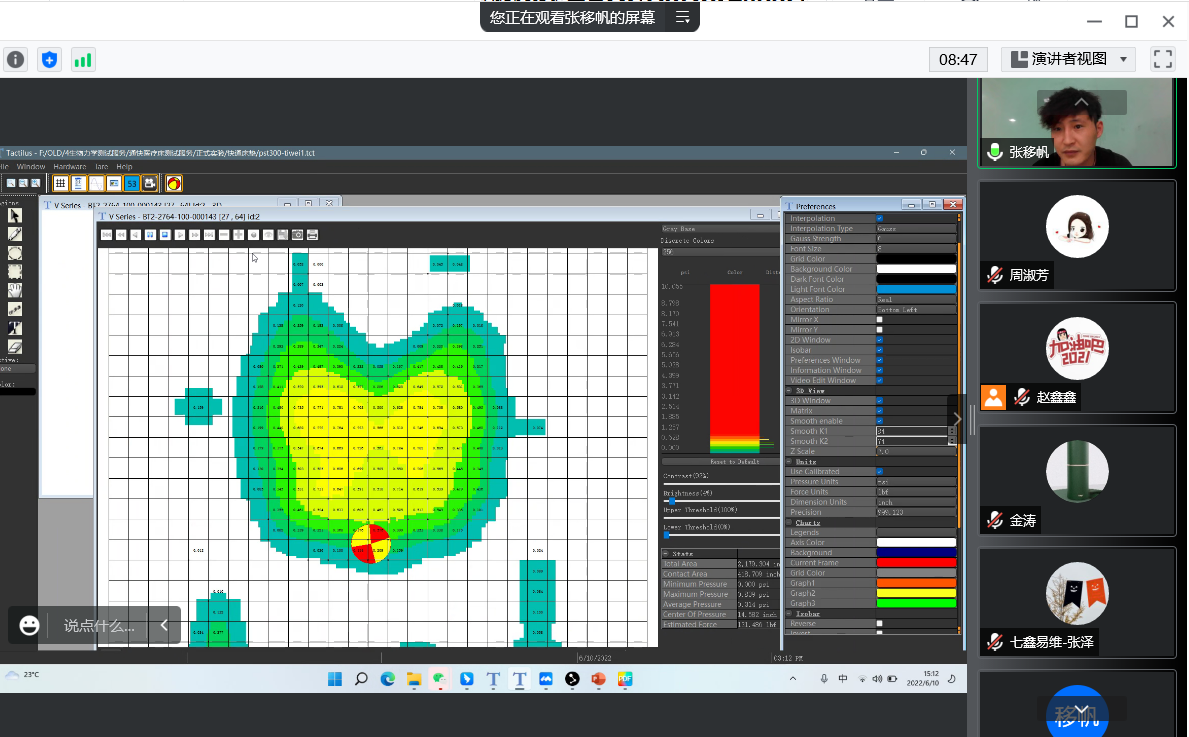Select the pencil drawing tool
The width and height of the screenshot is (1189, 737).
[14, 234]
